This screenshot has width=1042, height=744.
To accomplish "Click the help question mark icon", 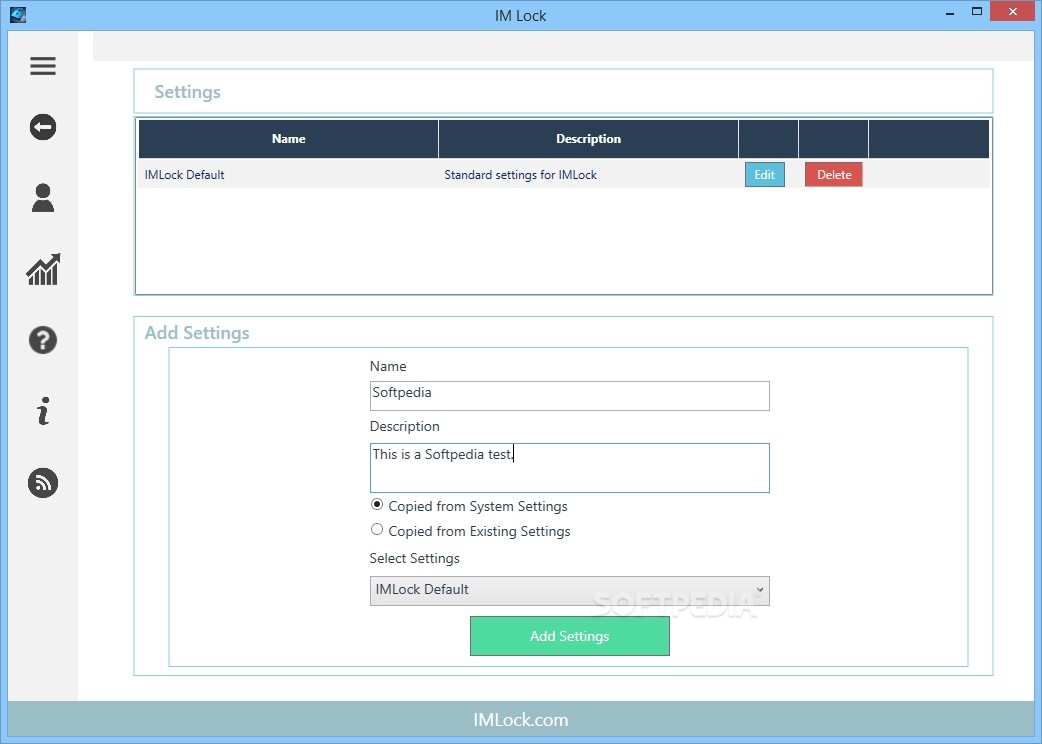I will pos(43,340).
